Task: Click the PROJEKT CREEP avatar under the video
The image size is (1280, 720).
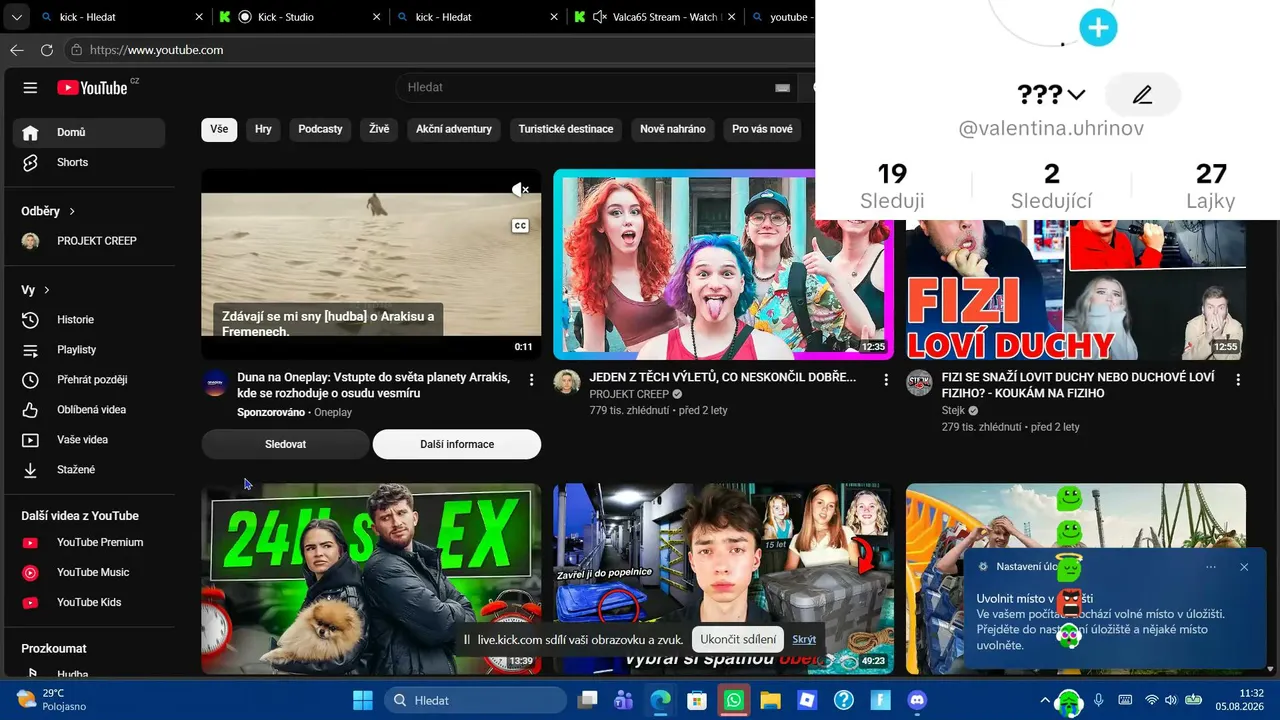Action: tap(567, 383)
